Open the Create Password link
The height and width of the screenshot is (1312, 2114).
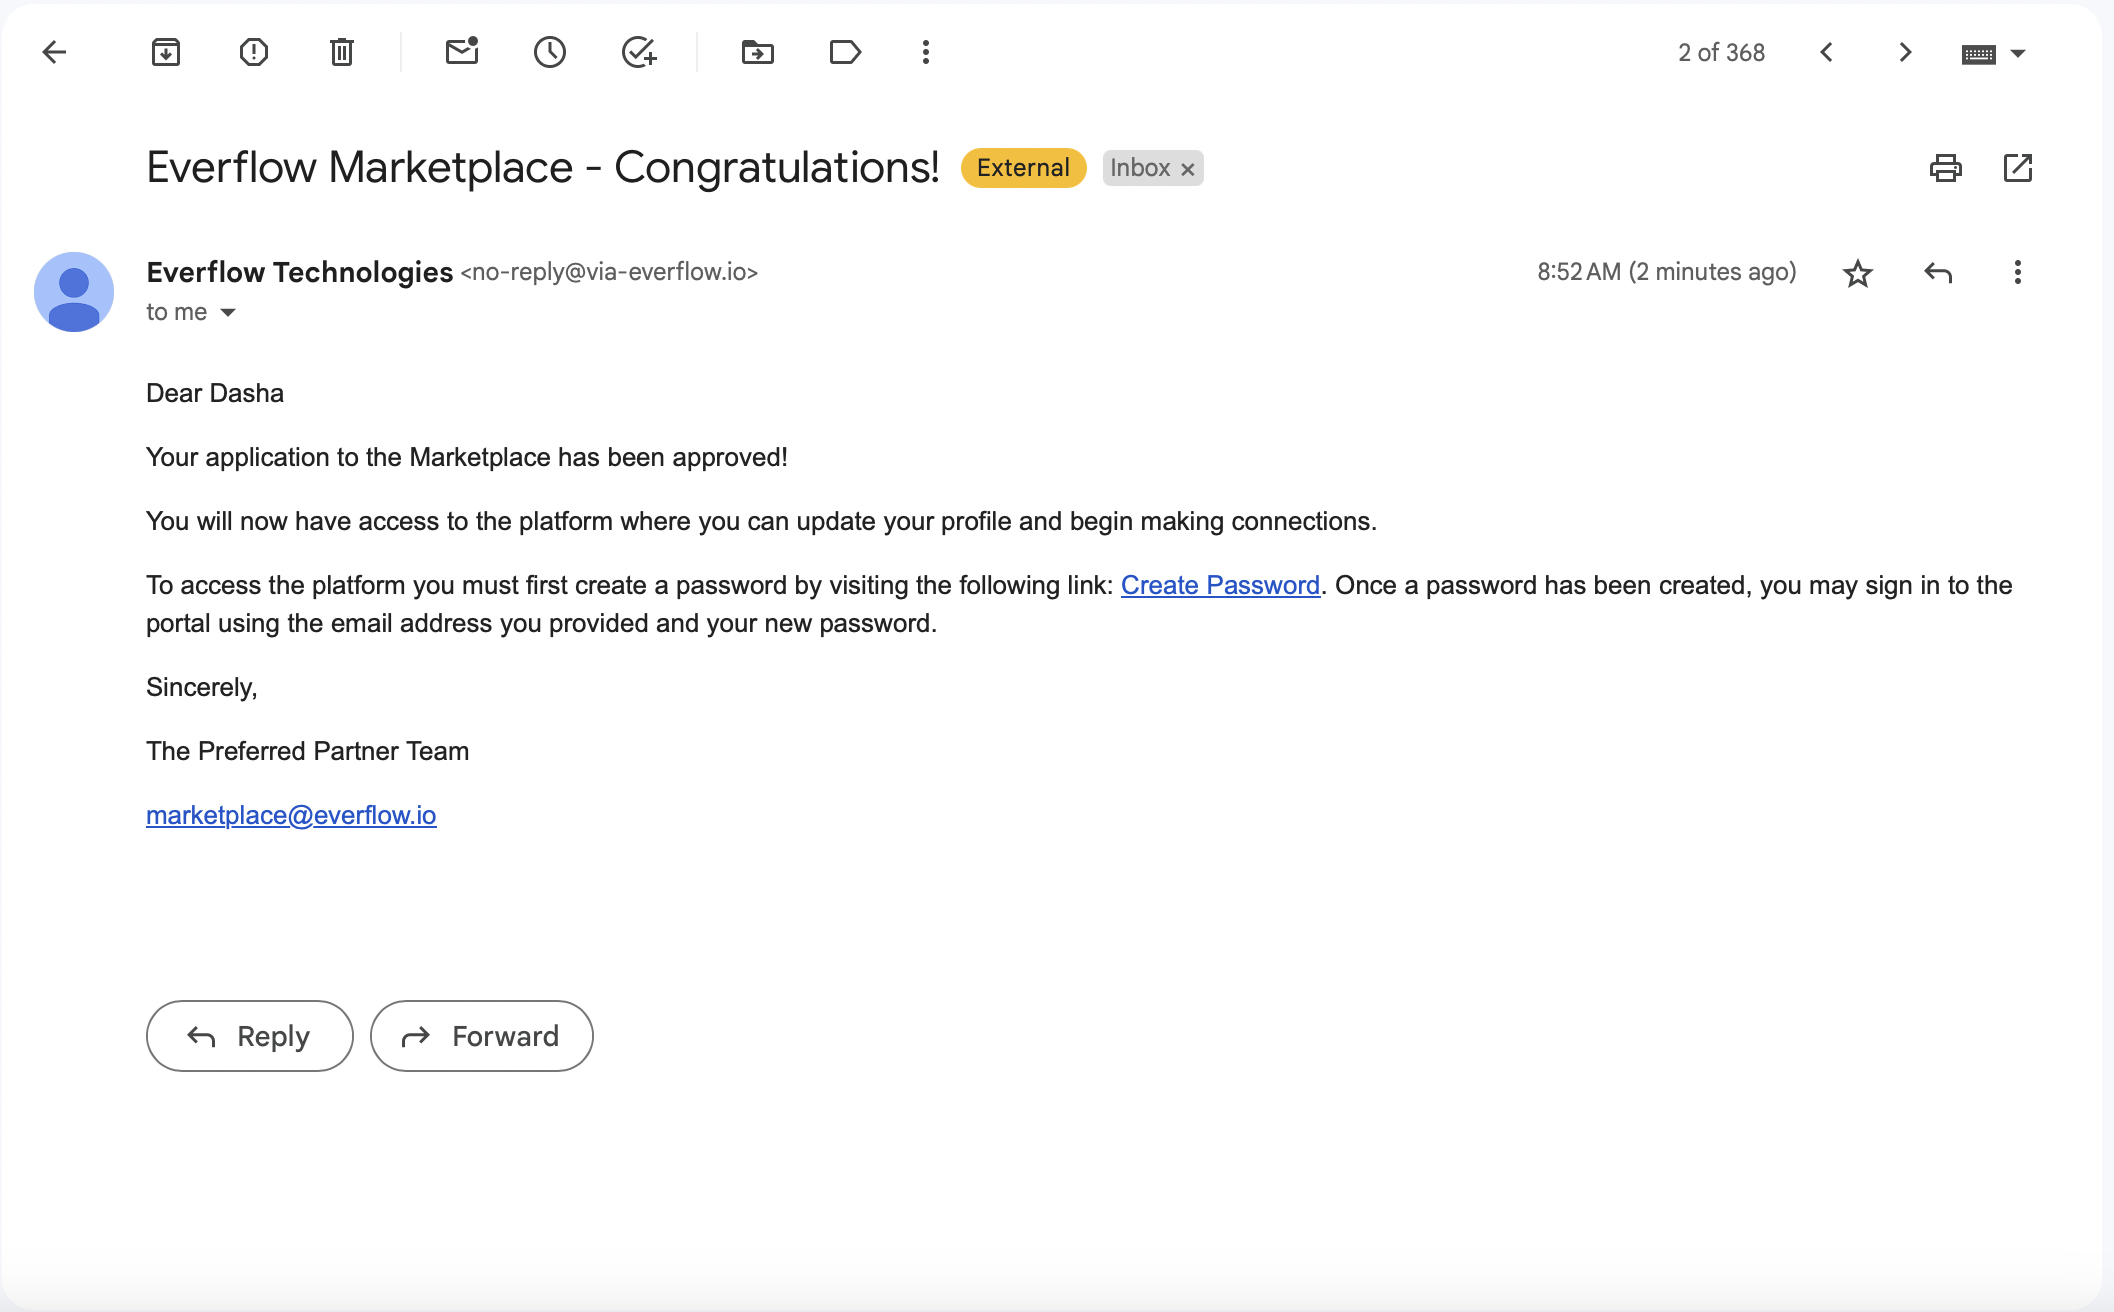tap(1220, 585)
